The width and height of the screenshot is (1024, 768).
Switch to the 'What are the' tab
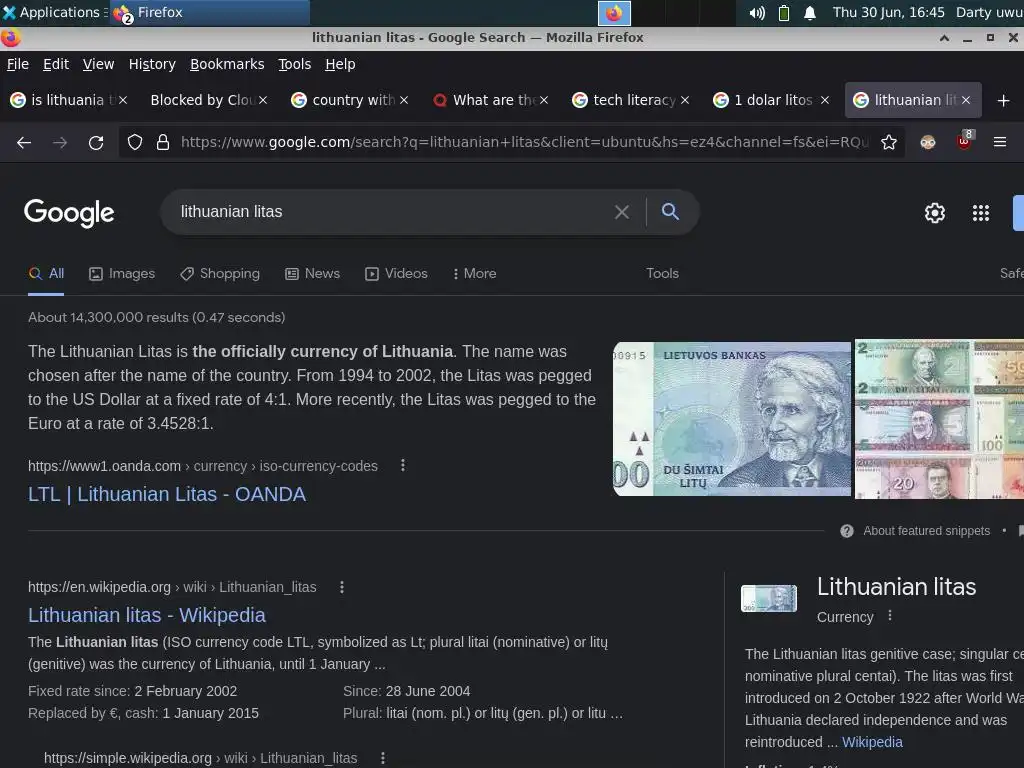(490, 100)
